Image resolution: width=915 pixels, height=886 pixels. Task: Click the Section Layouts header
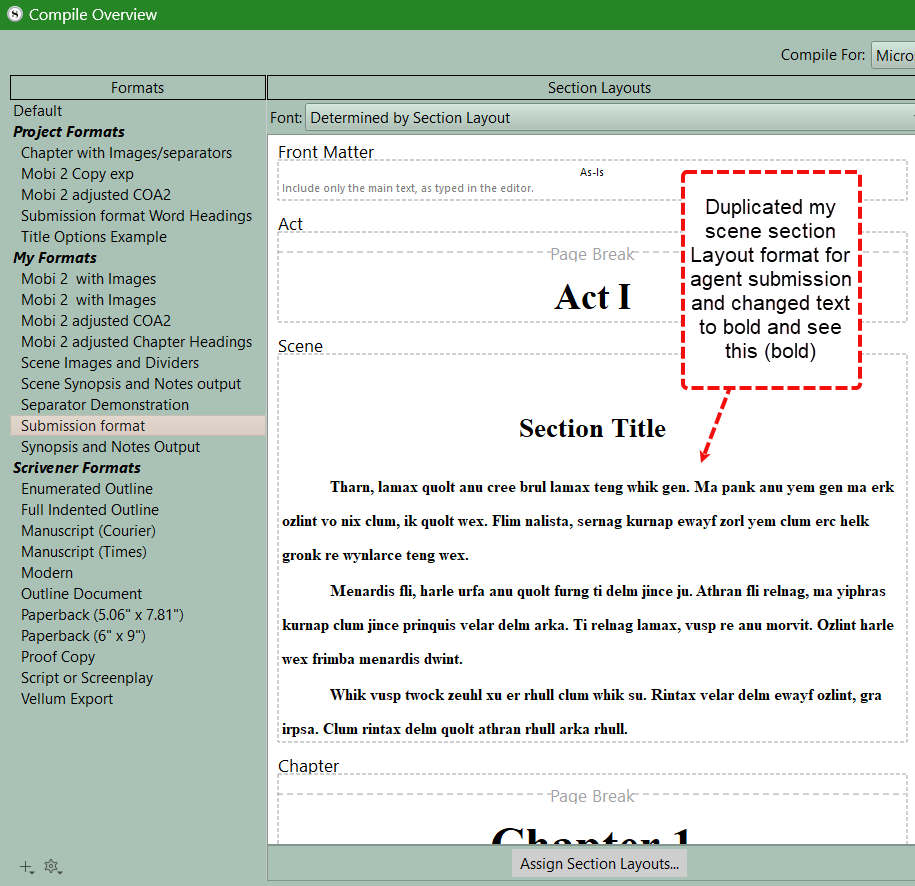pyautogui.click(x=599, y=88)
